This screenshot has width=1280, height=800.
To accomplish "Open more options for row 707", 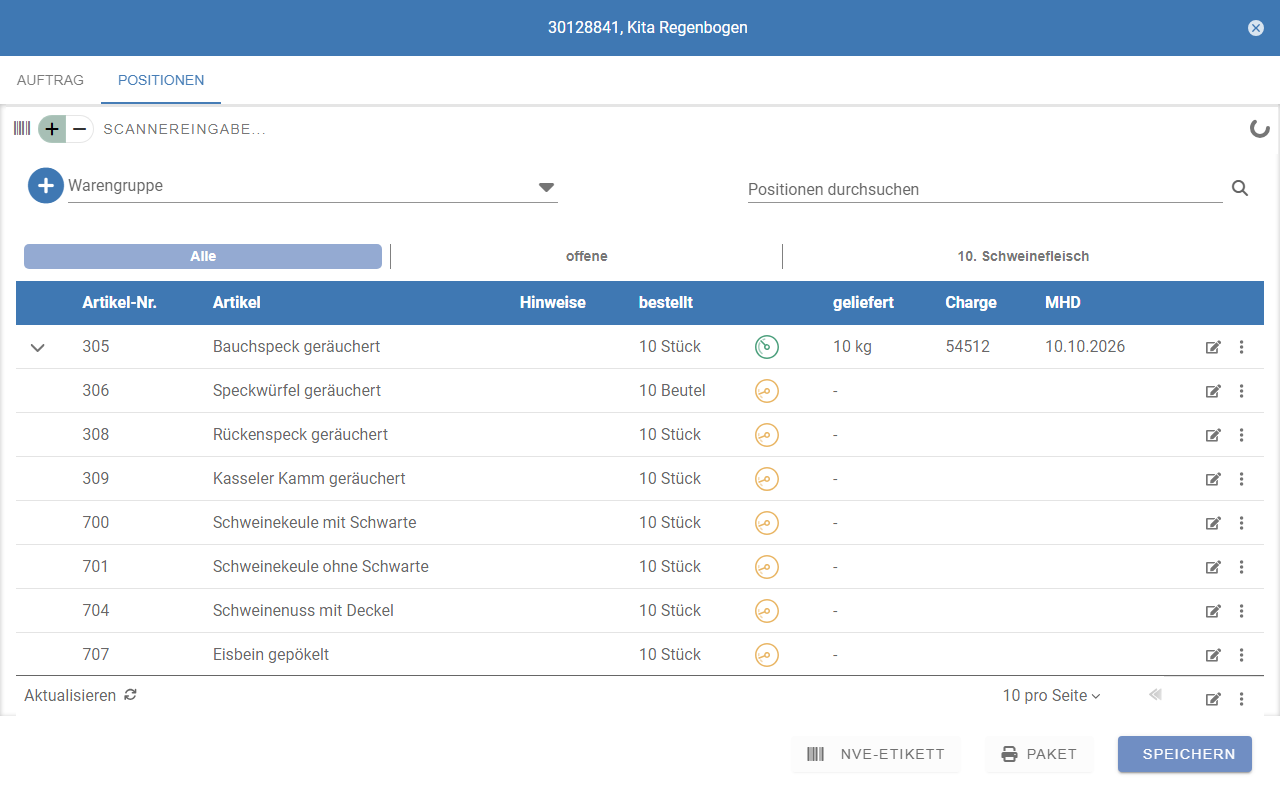I will pos(1241,655).
